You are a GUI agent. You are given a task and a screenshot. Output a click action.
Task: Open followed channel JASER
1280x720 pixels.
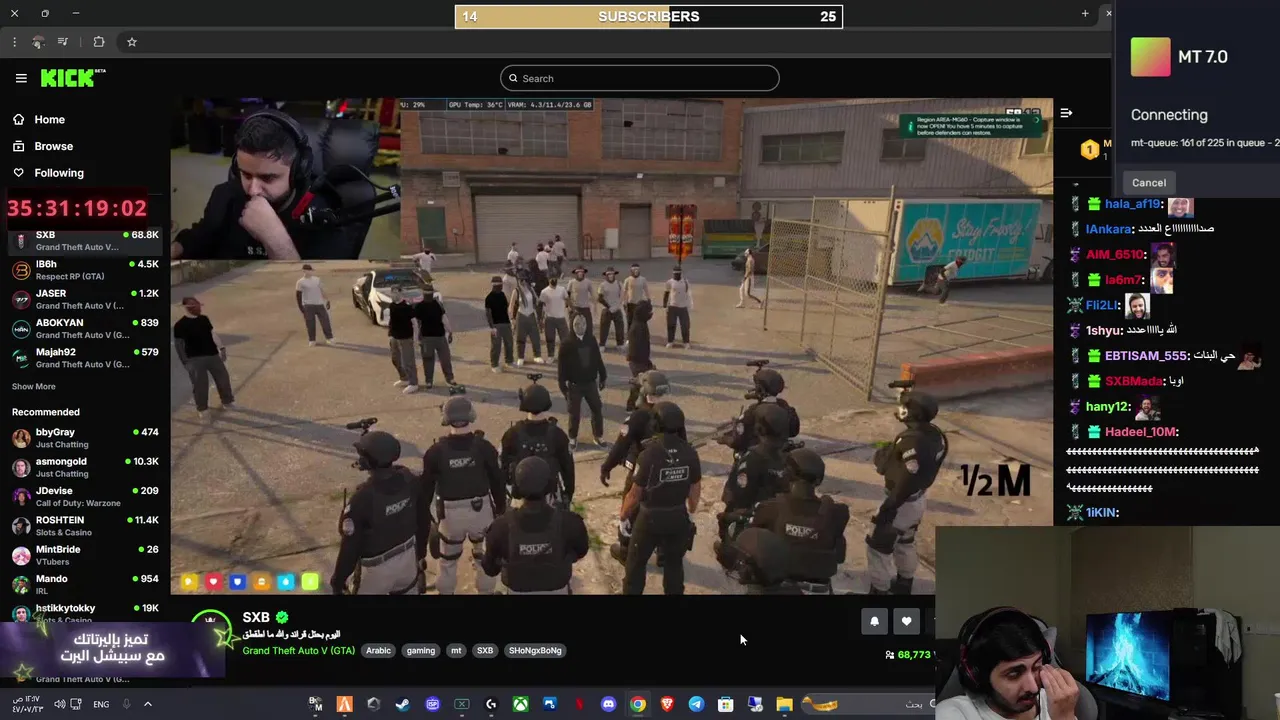pyautogui.click(x=85, y=299)
